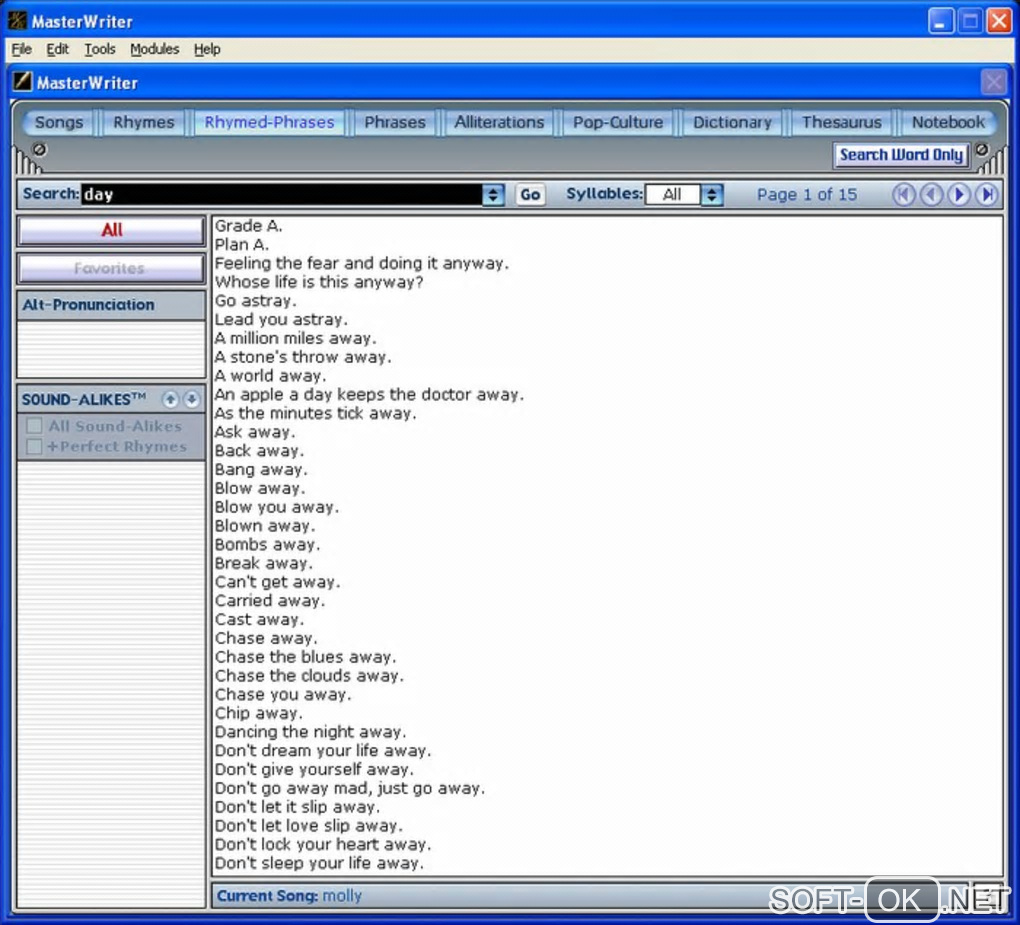Open the File menu
Image resolution: width=1020 pixels, height=925 pixels.
[x=21, y=49]
